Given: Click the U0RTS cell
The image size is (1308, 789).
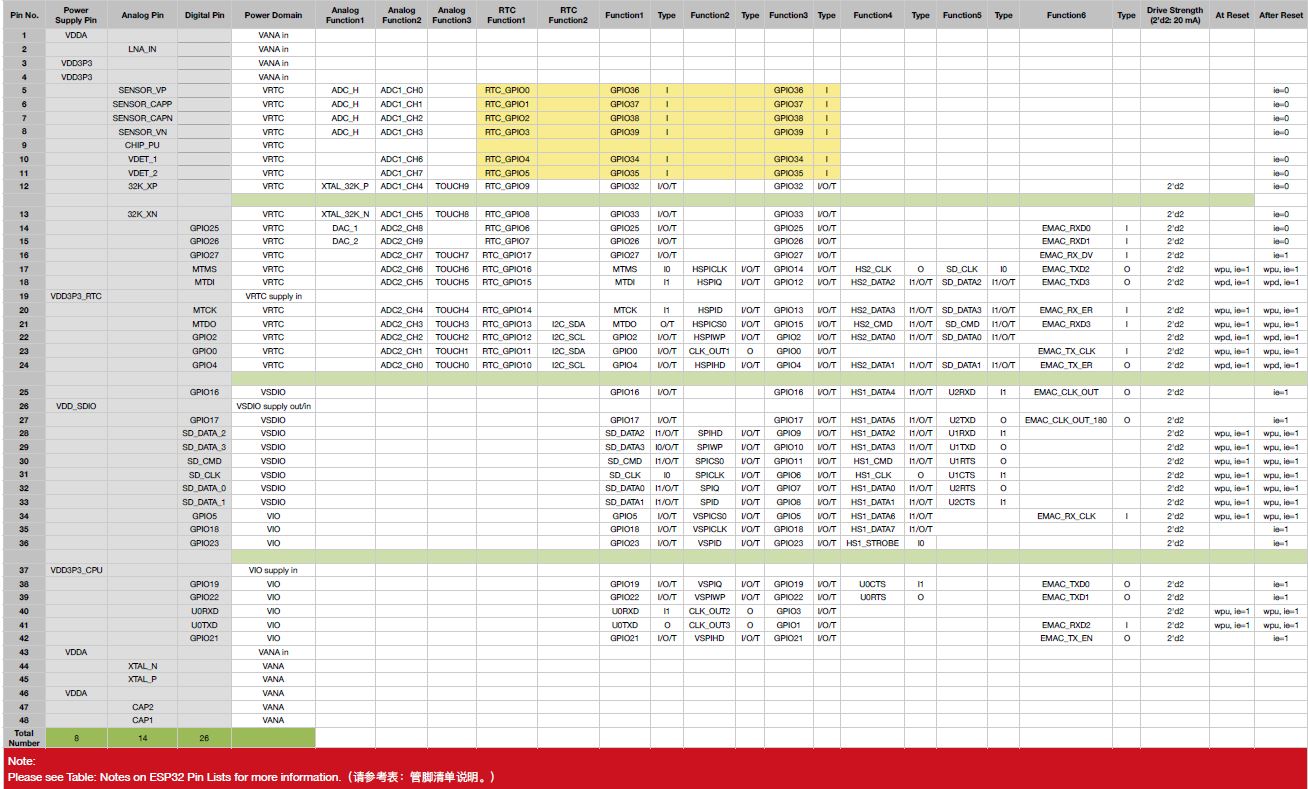Looking at the screenshot, I should point(872,597).
